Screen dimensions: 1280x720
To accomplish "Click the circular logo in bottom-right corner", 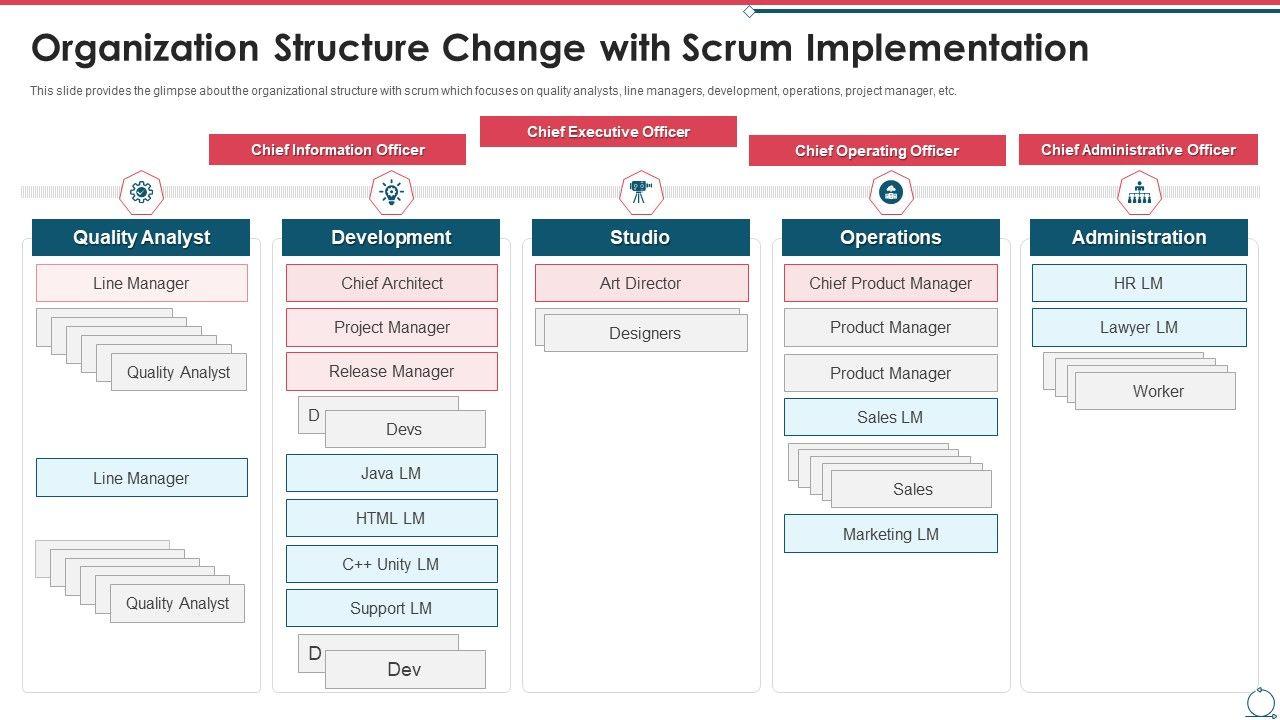I will (x=1261, y=703).
